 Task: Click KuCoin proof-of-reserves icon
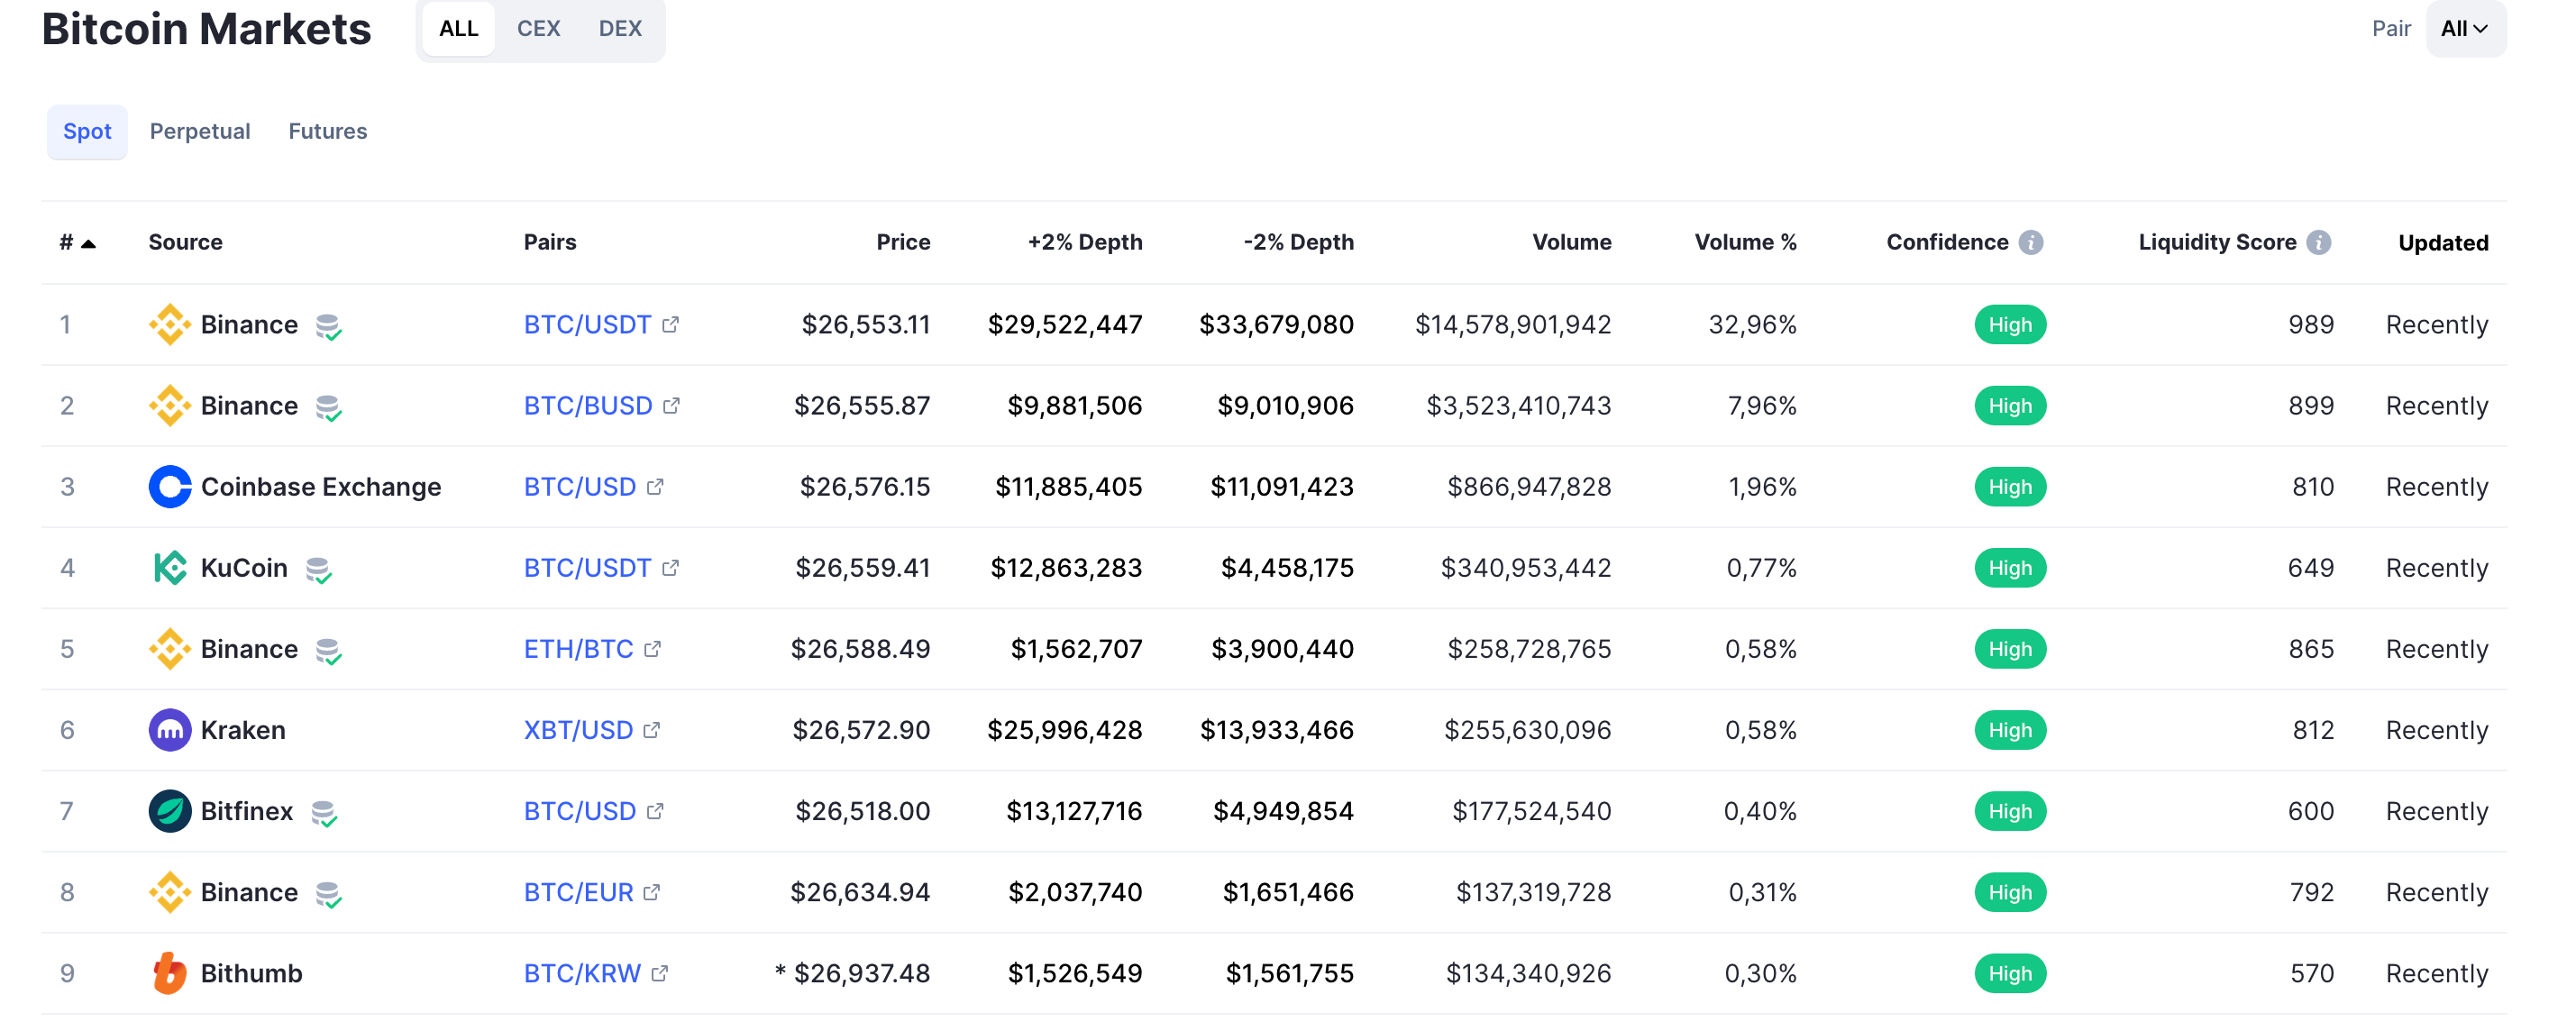(x=319, y=570)
